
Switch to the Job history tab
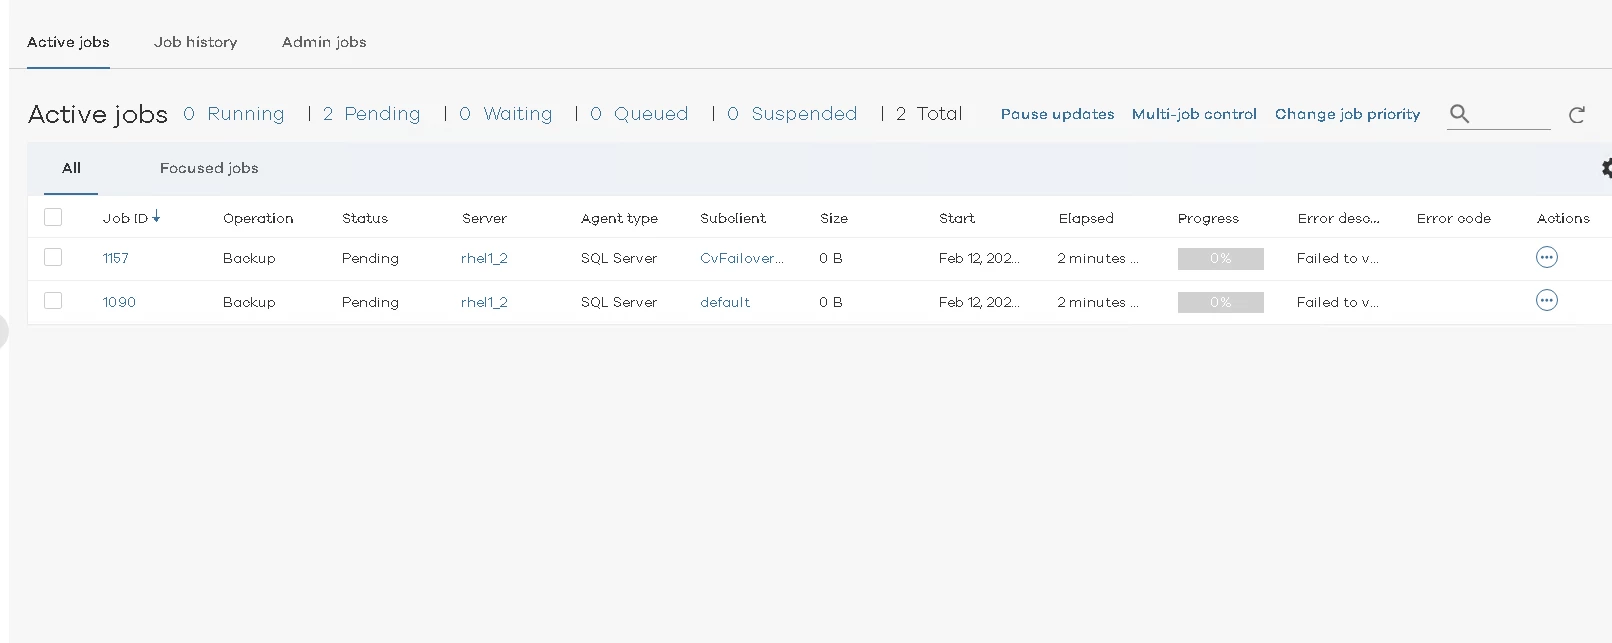coord(195,42)
